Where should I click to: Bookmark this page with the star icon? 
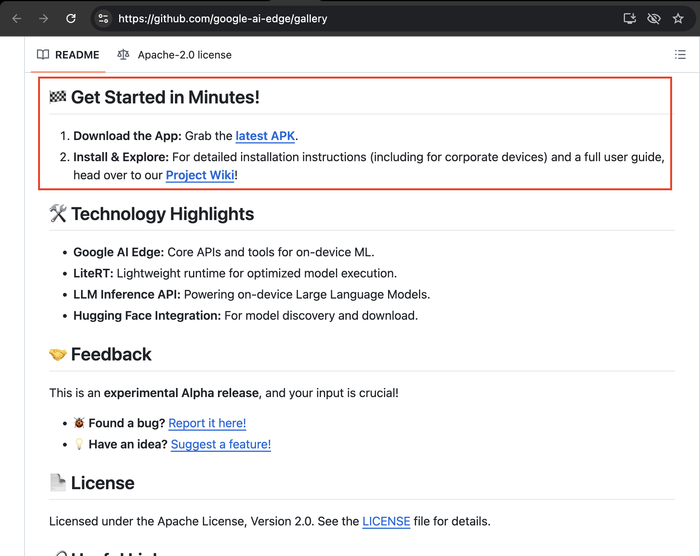(x=678, y=18)
